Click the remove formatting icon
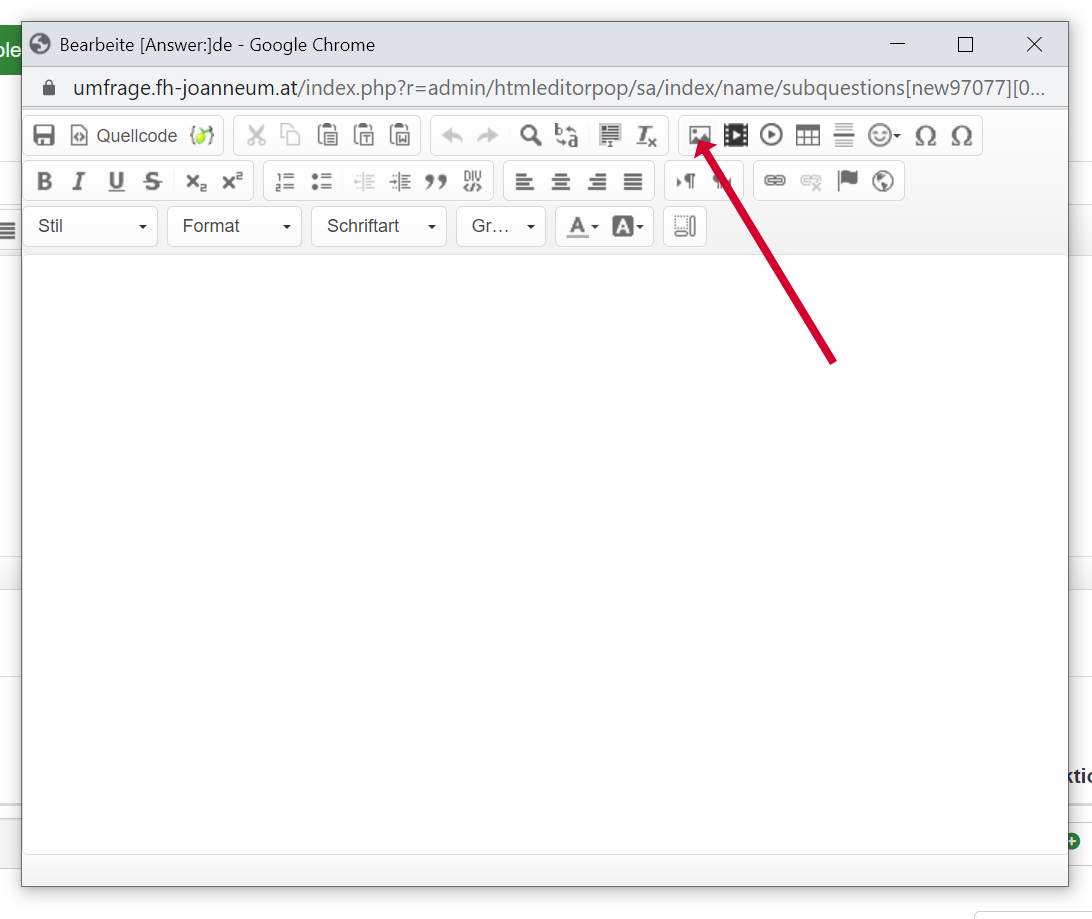Viewport: 1092px width, 919px height. (x=646, y=136)
